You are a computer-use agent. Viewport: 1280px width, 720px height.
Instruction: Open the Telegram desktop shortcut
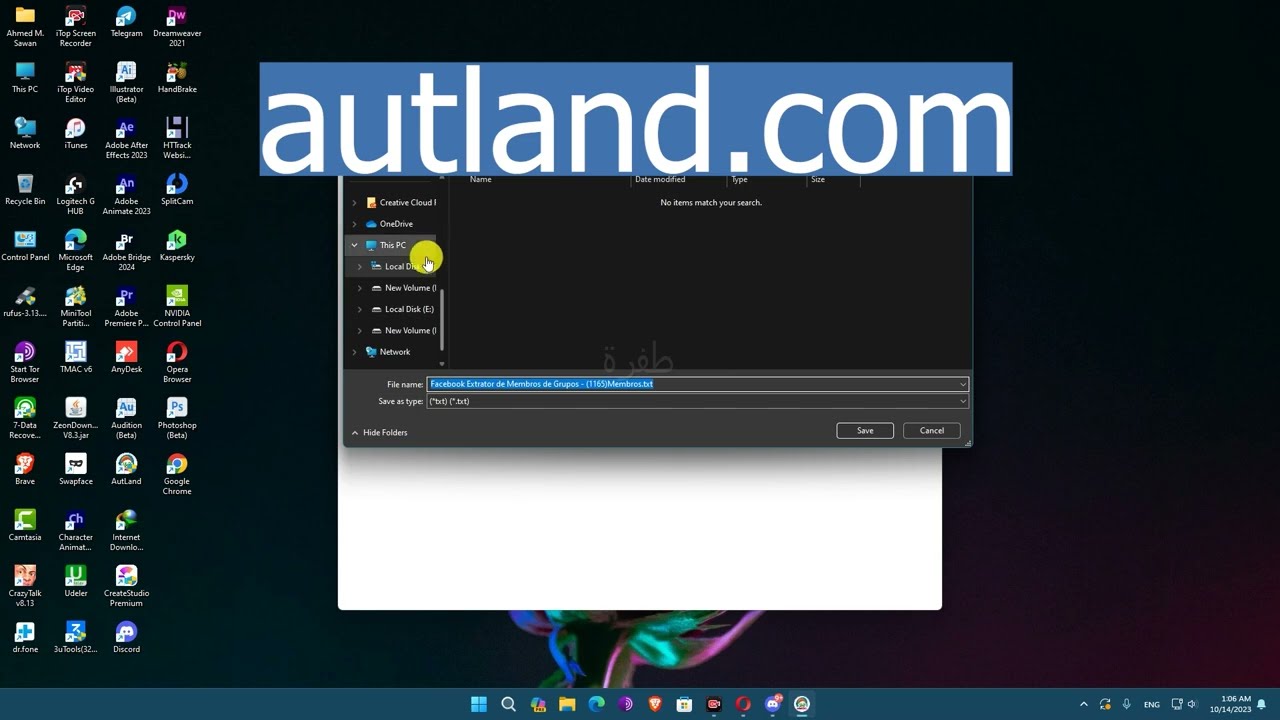coord(126,22)
